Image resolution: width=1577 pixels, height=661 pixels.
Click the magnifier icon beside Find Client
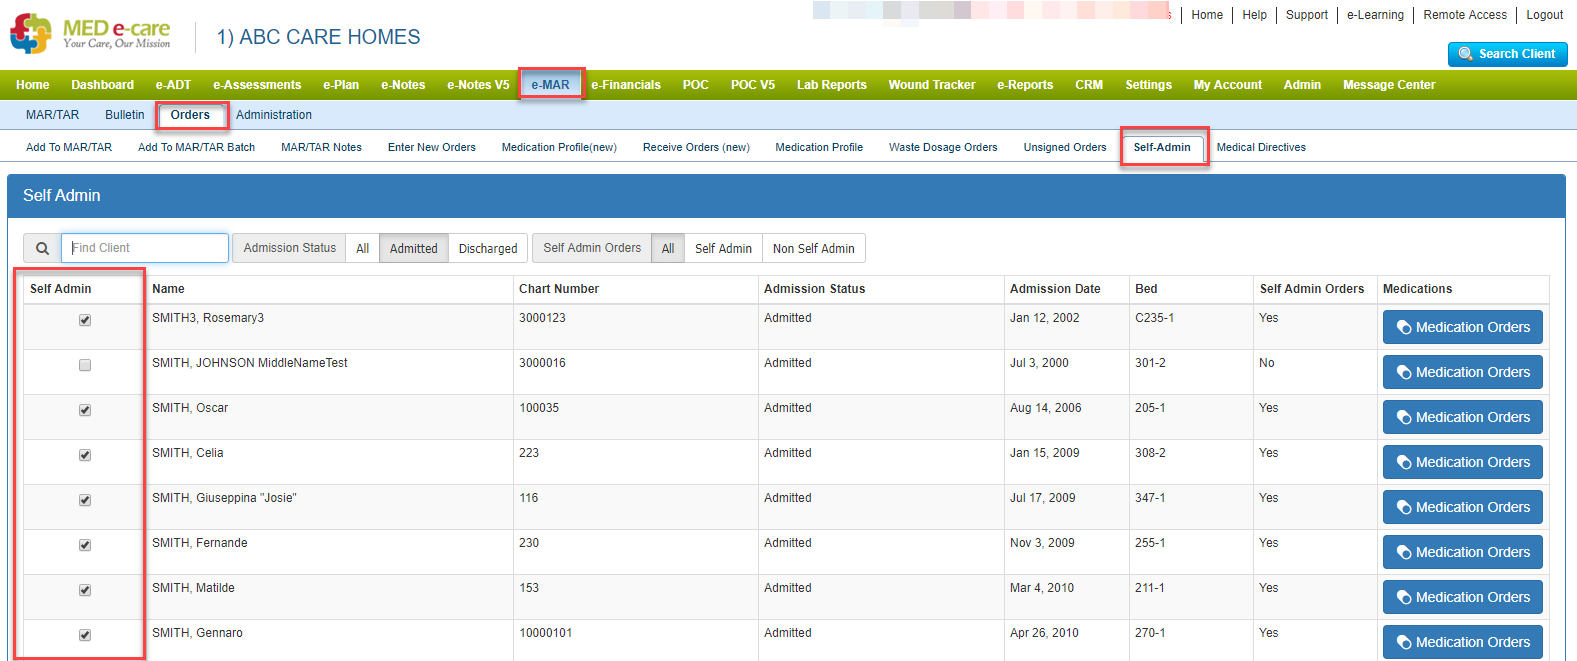(x=42, y=248)
